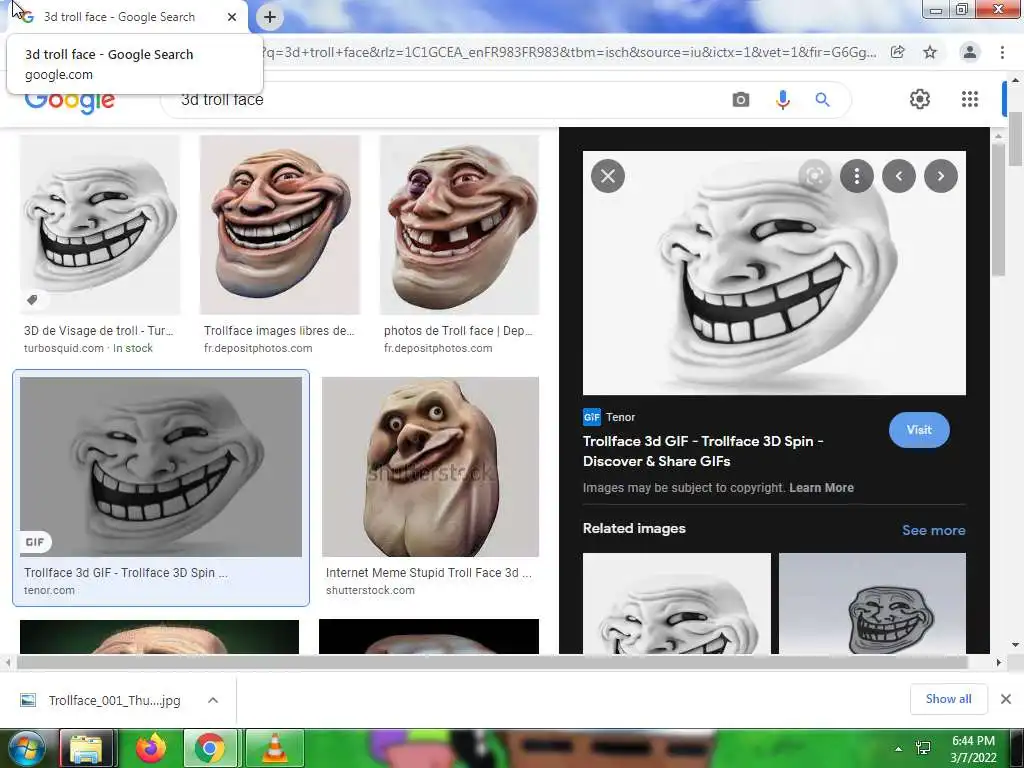1024x768 pixels.
Task: Click the share page icon in address bar
Action: coord(898,52)
